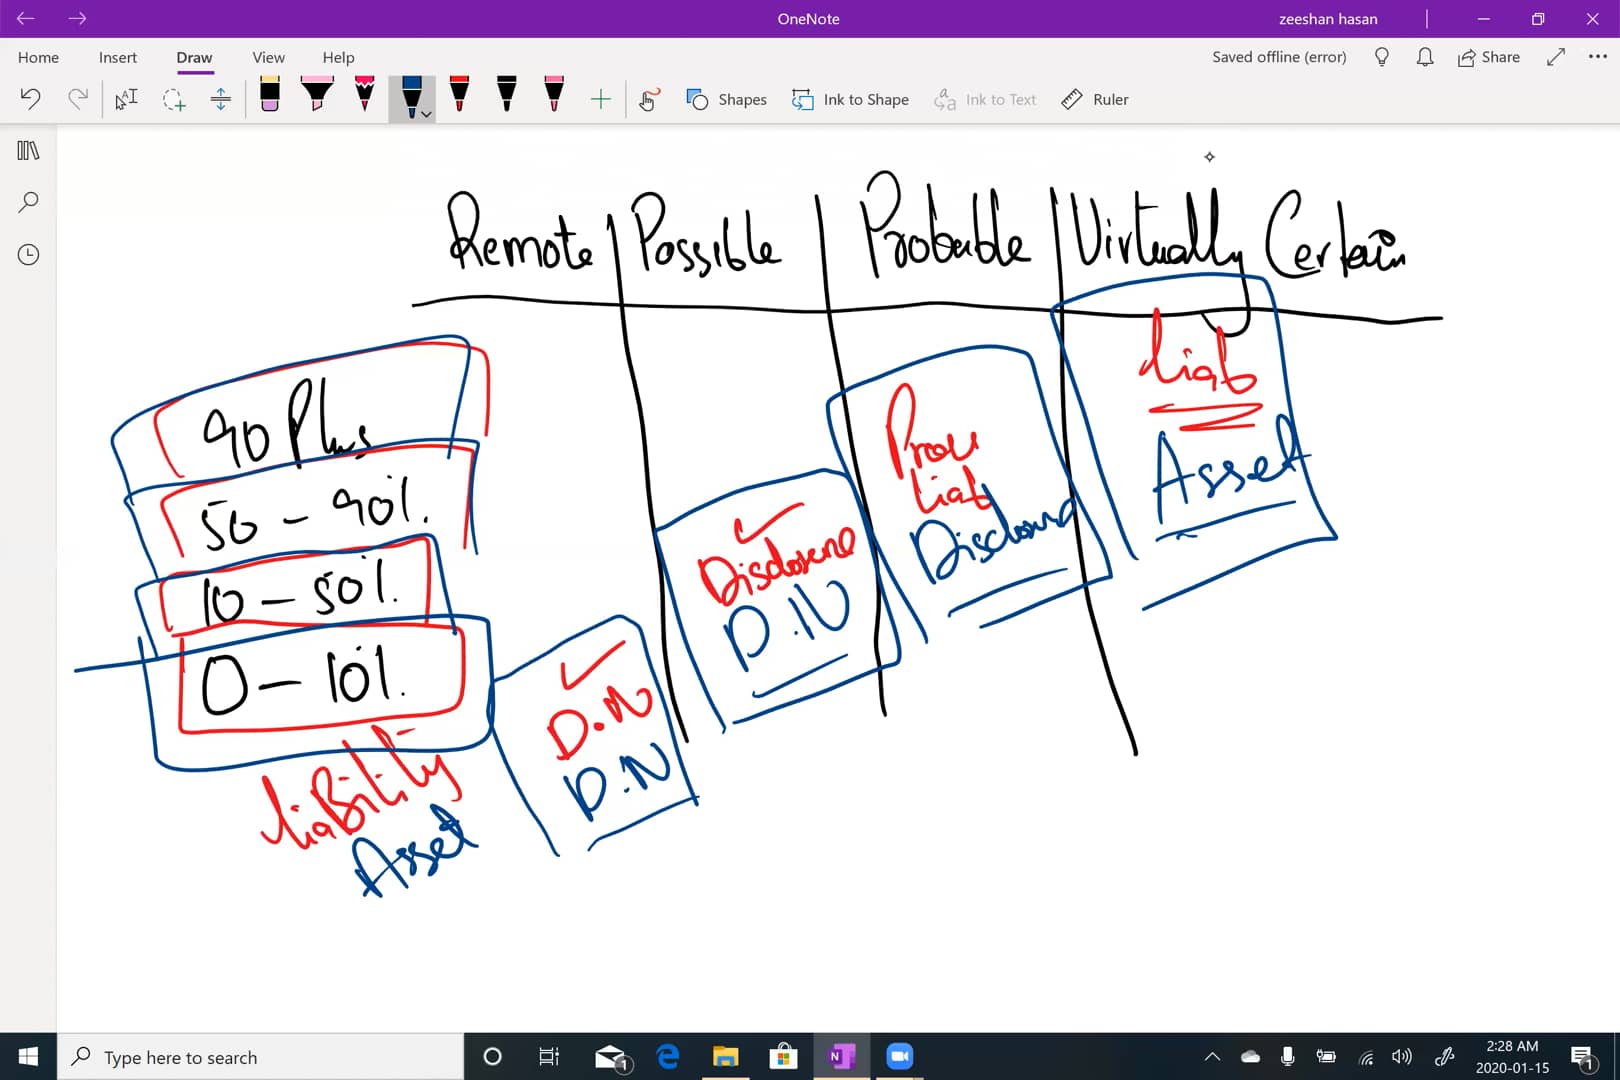
Task: Click the OneNote taskbar icon
Action: (842, 1057)
